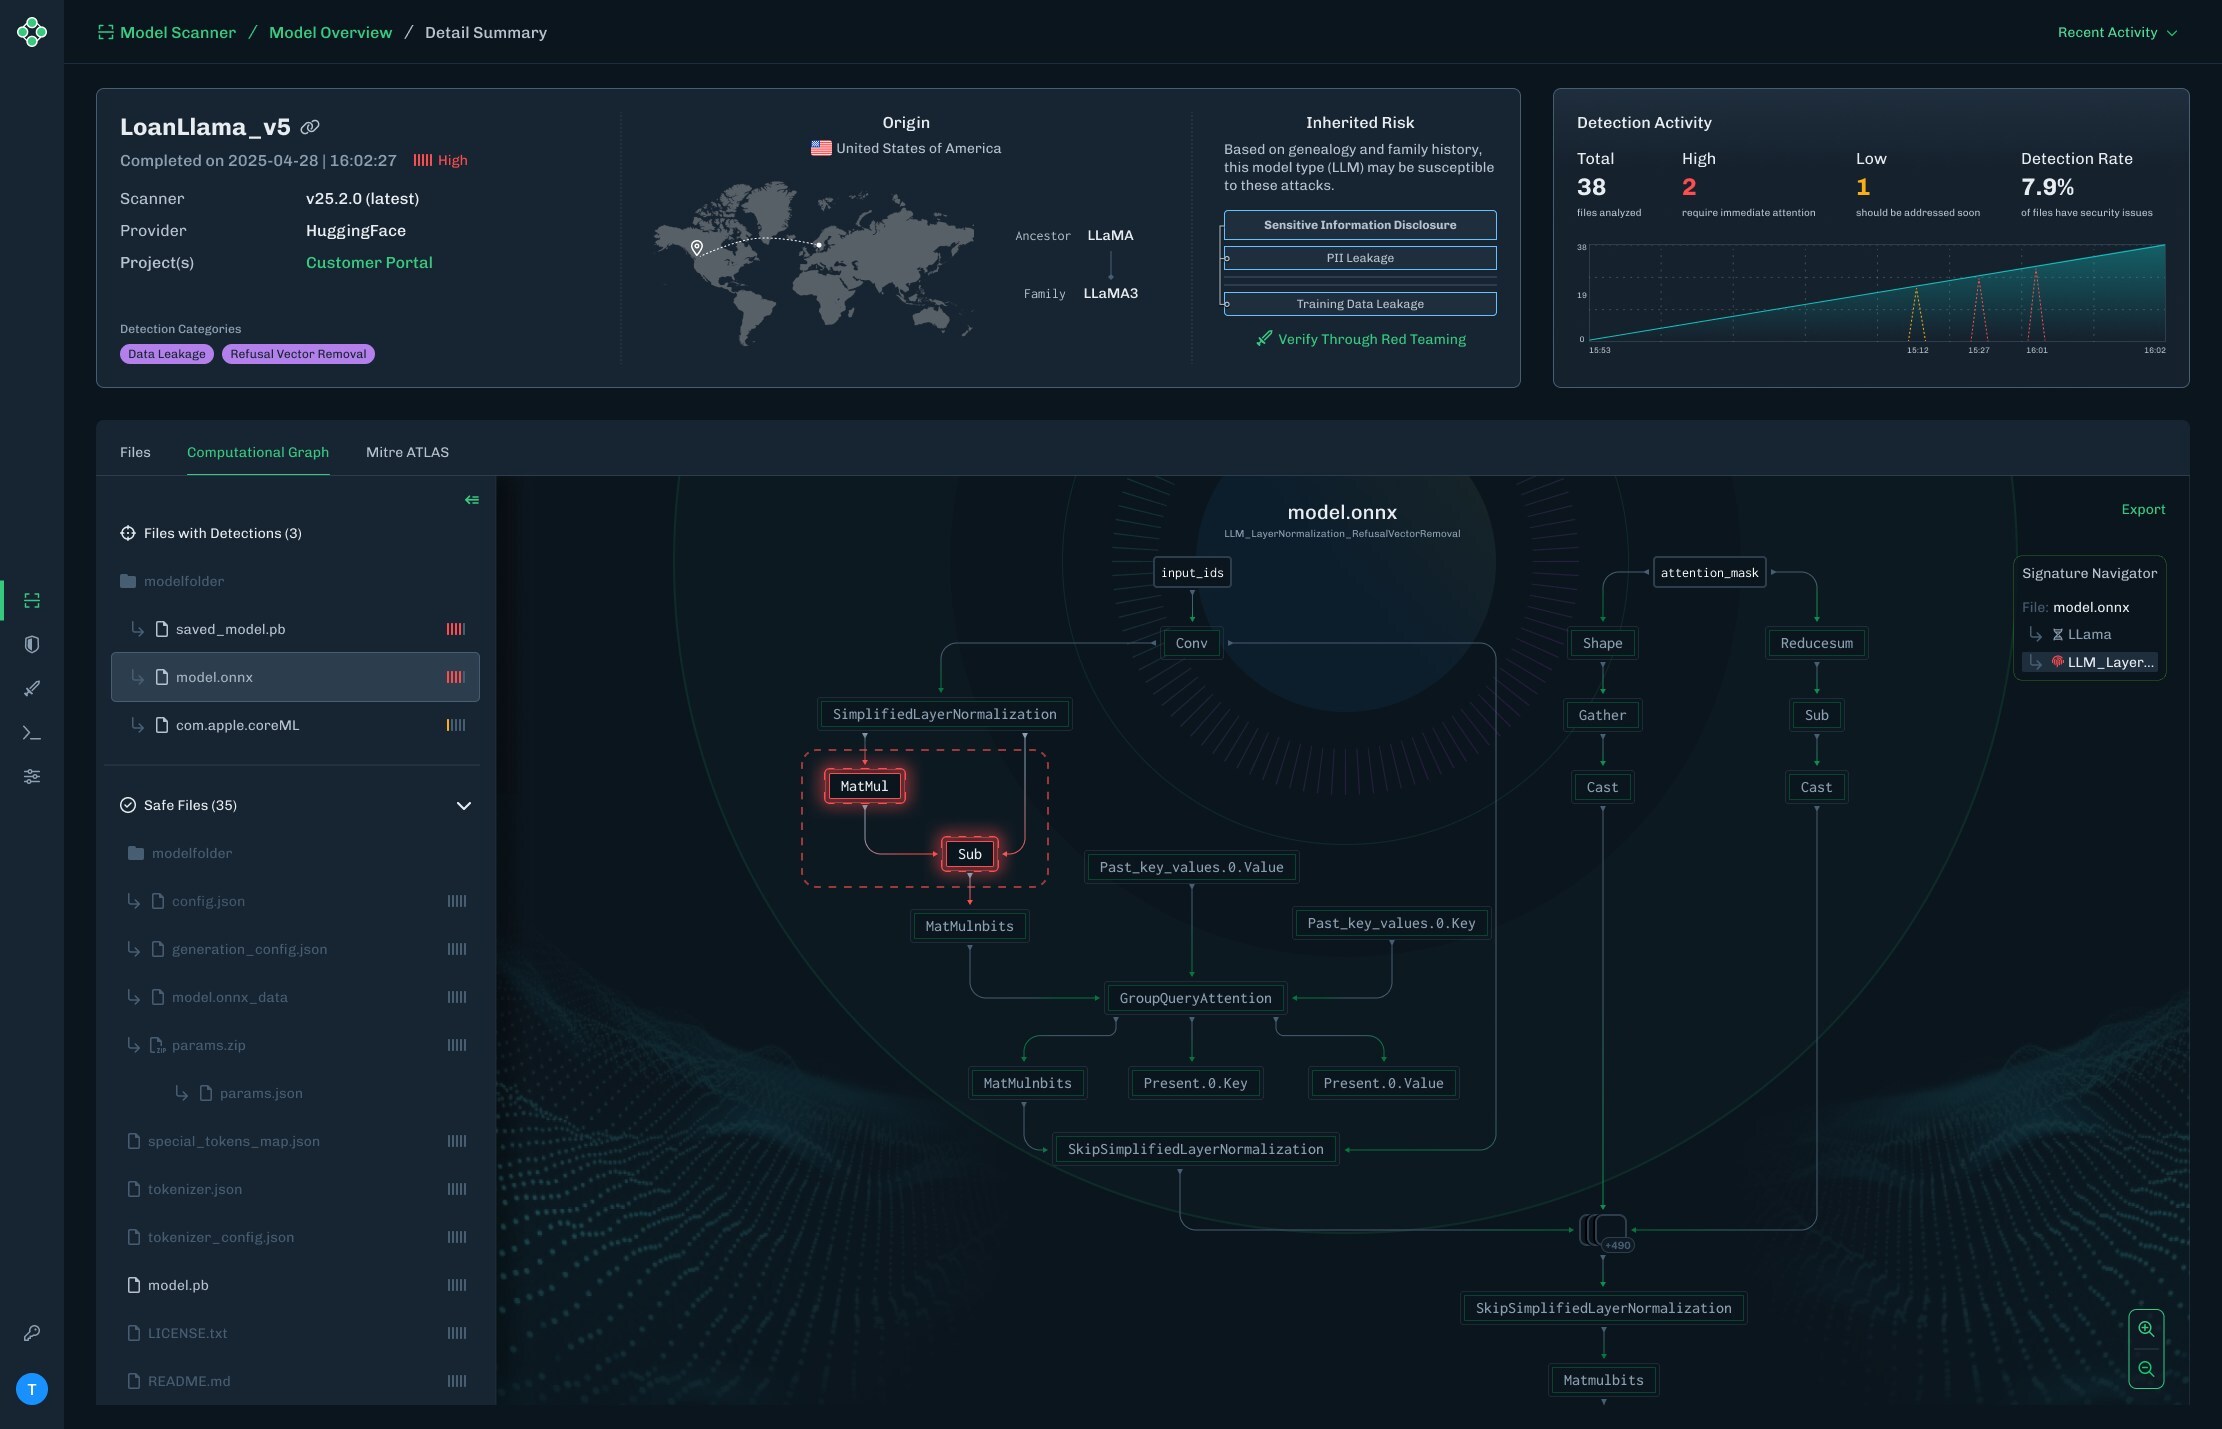Screen dimensions: 2222x1429
Task: Click the highlighted MatMul graph node
Action: [x=864, y=786]
